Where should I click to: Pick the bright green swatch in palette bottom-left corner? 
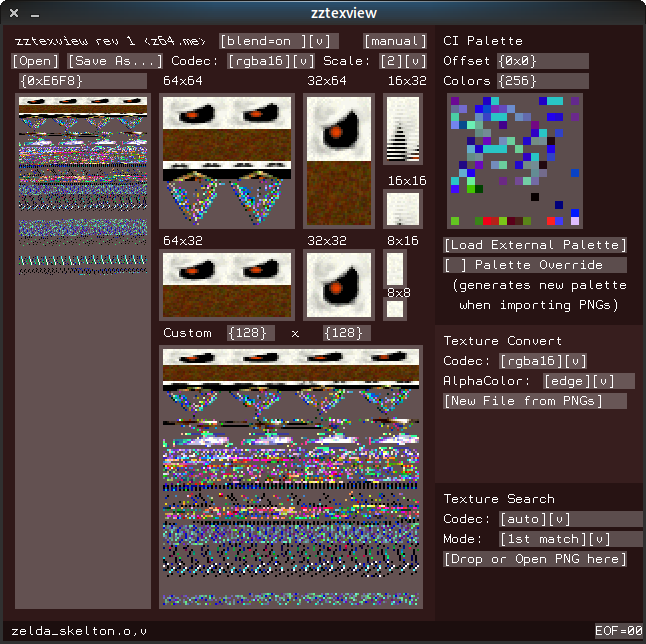click(455, 221)
